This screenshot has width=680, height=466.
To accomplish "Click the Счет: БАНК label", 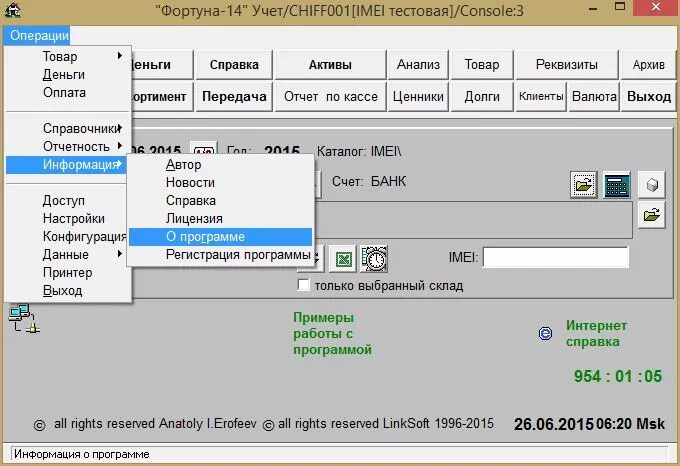I will click(x=369, y=181).
